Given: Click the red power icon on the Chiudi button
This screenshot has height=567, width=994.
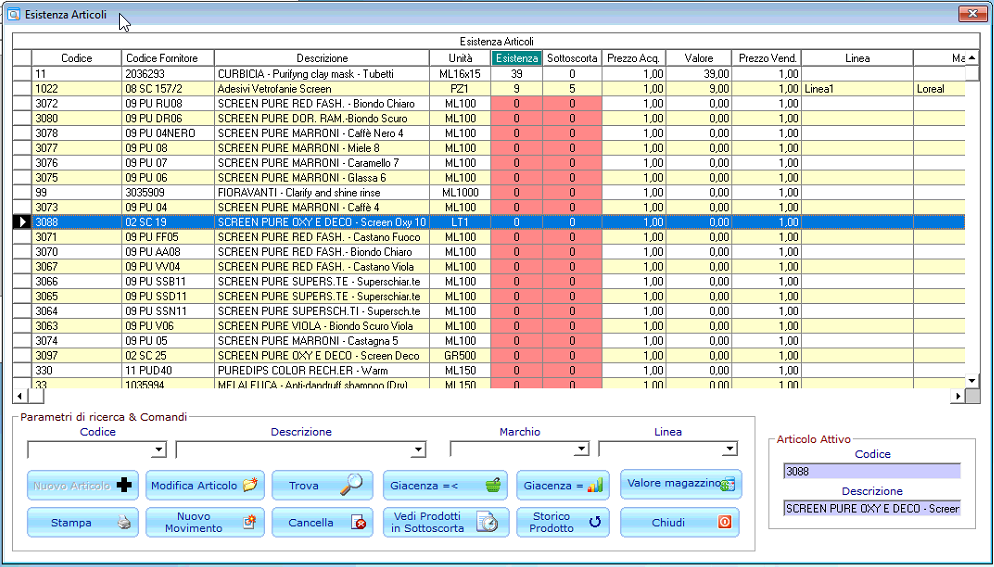Looking at the screenshot, I should (x=725, y=522).
